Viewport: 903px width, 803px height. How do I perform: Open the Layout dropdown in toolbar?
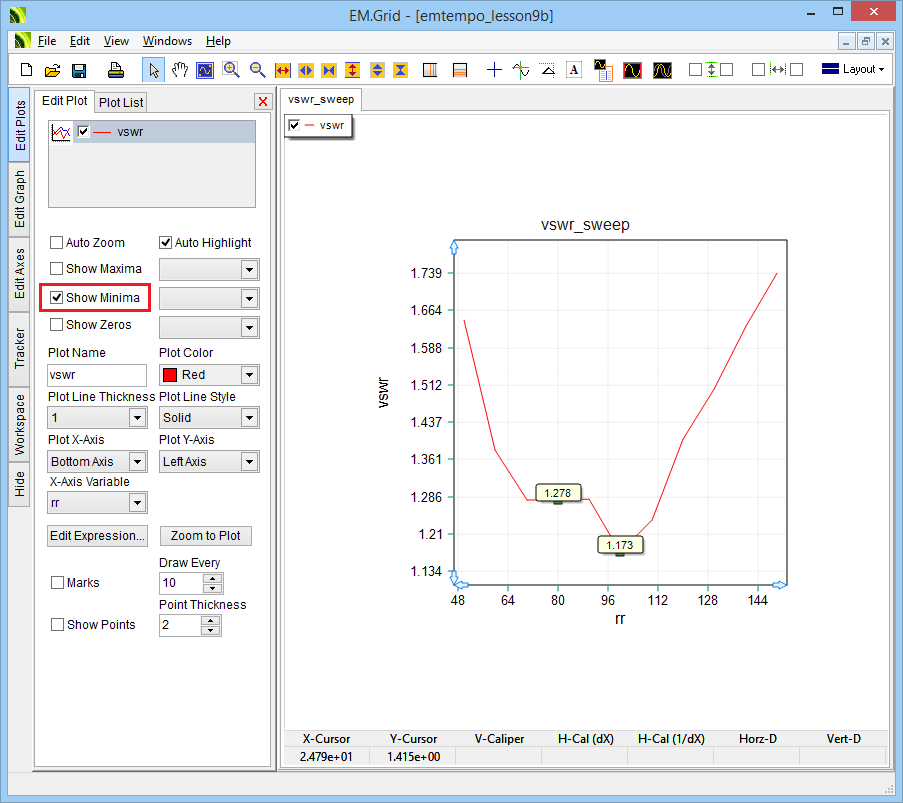pos(852,70)
